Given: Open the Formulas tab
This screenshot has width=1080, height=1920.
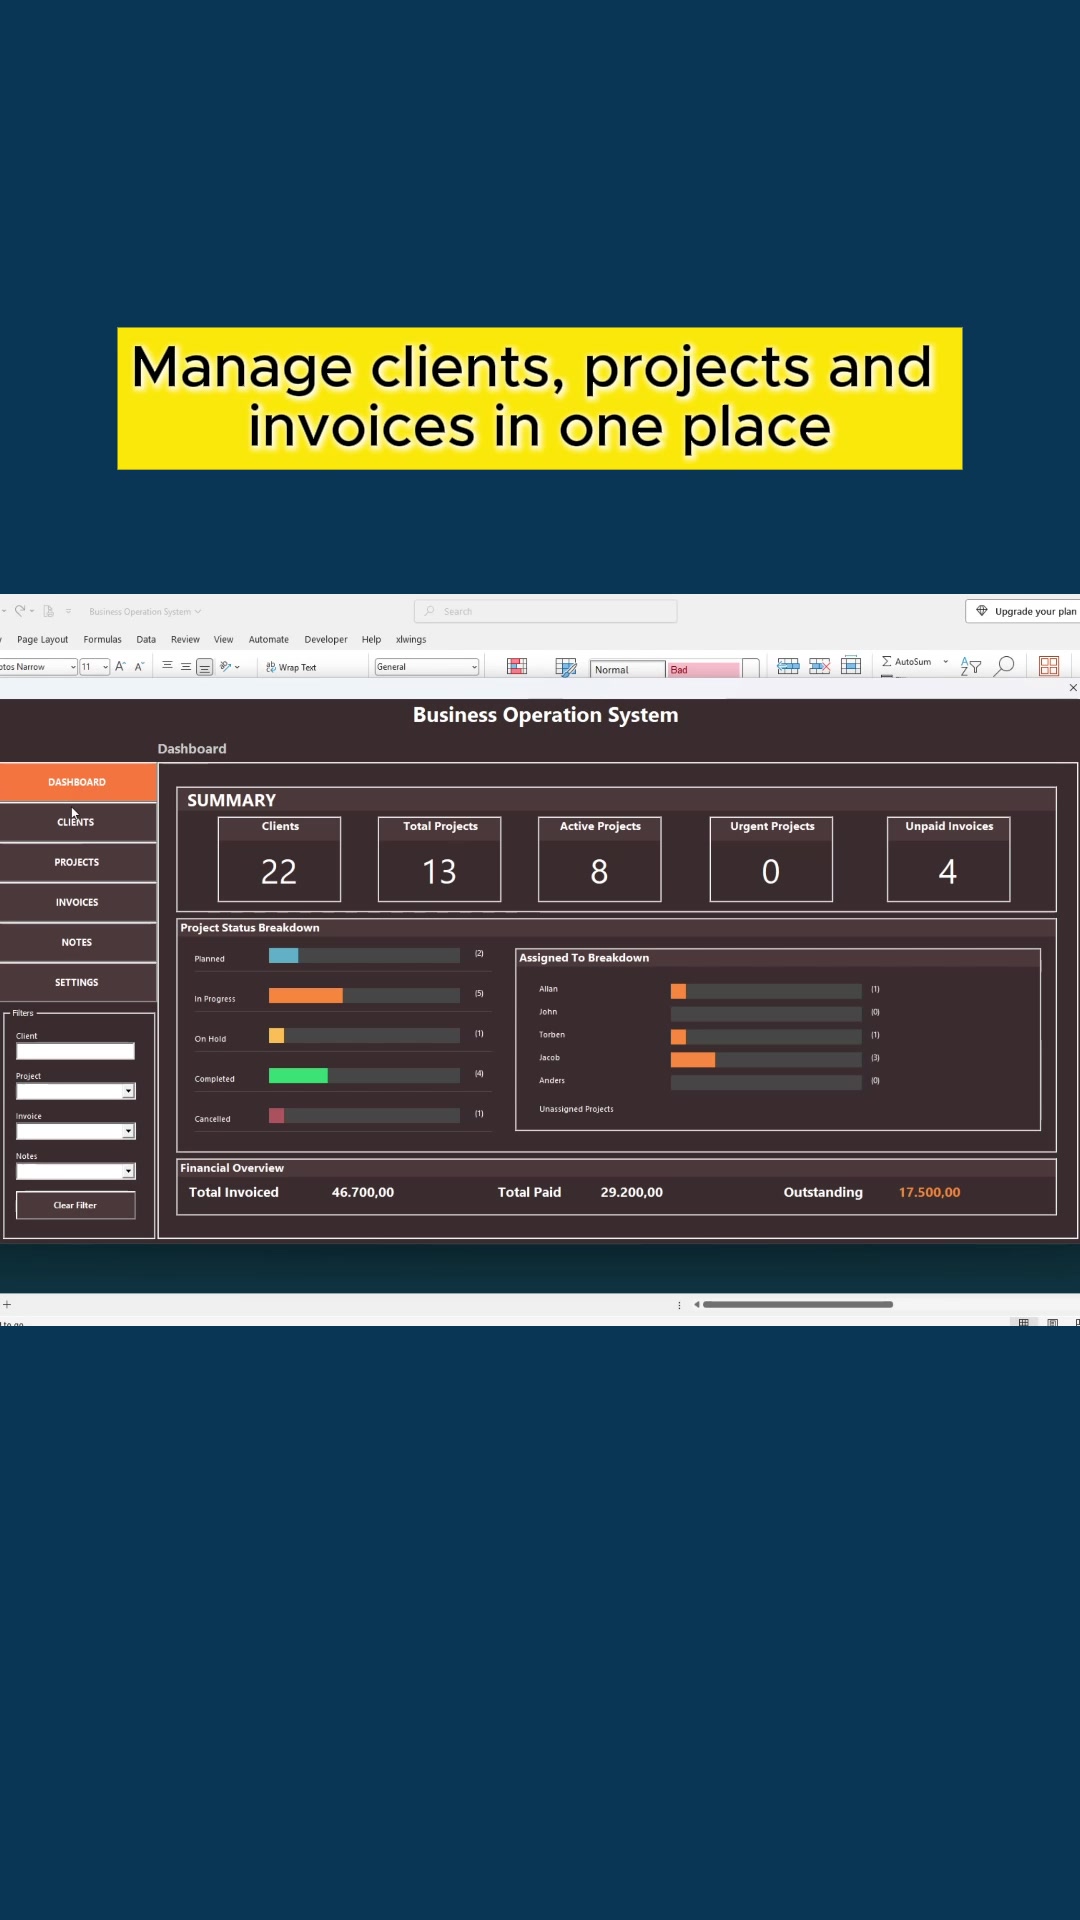Looking at the screenshot, I should coord(102,640).
